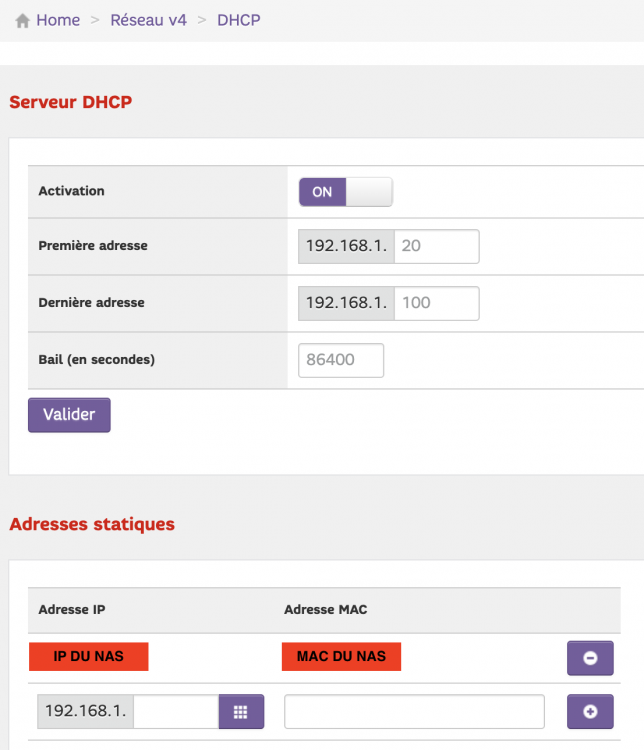
Task: Remove the NAS static address entry
Action: [590, 658]
